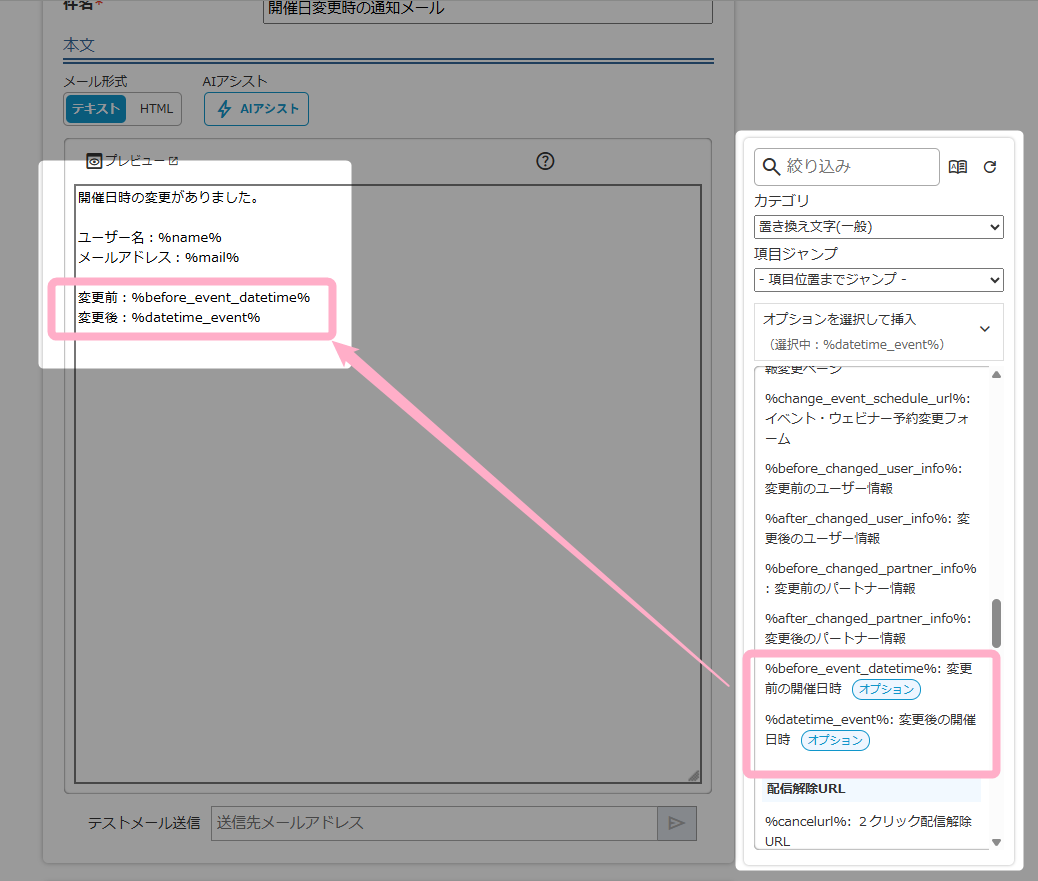Switch mail format to テキスト
This screenshot has width=1038, height=881.
tap(96, 109)
